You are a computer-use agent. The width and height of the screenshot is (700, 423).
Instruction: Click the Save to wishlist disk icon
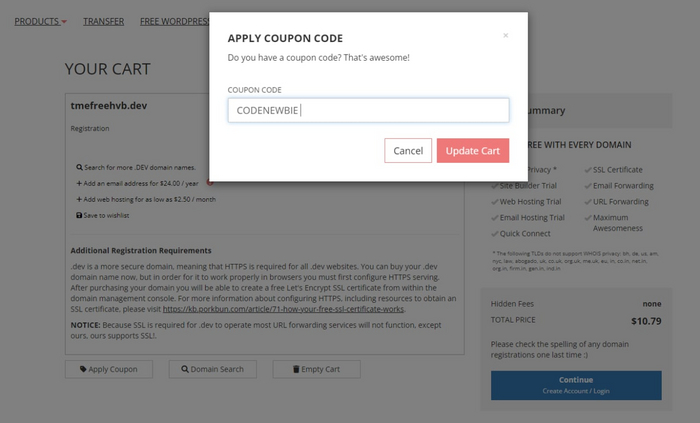79,215
